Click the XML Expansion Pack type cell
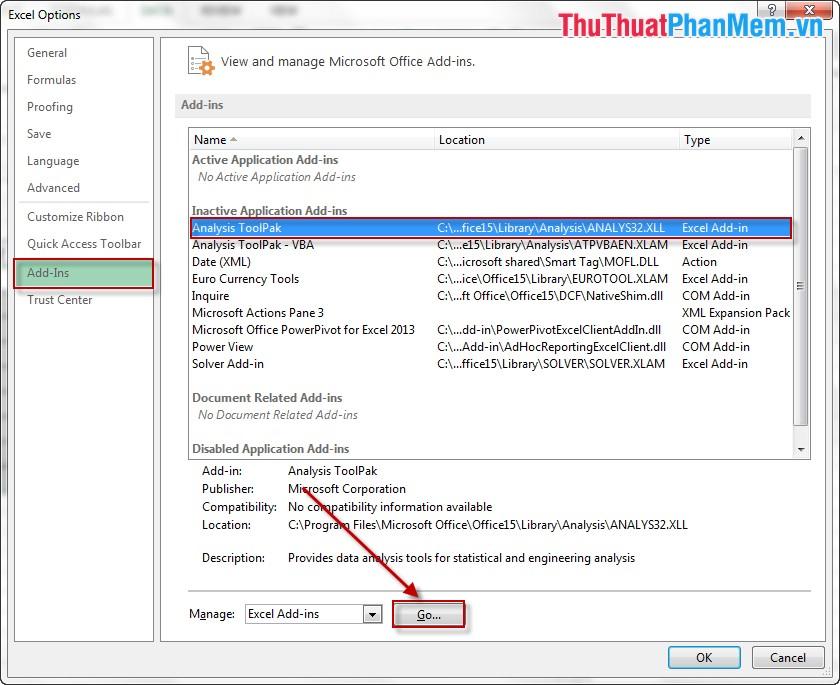The height and width of the screenshot is (685, 840). point(736,313)
